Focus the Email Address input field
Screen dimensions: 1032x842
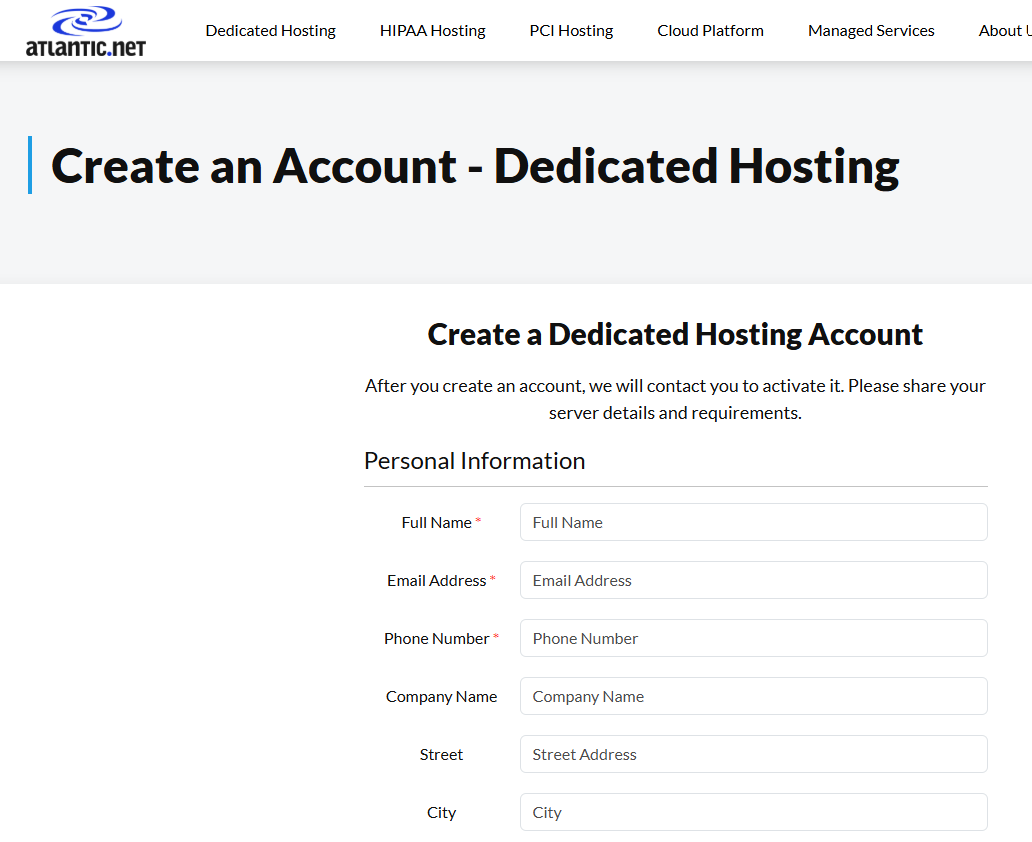pyautogui.click(x=754, y=580)
